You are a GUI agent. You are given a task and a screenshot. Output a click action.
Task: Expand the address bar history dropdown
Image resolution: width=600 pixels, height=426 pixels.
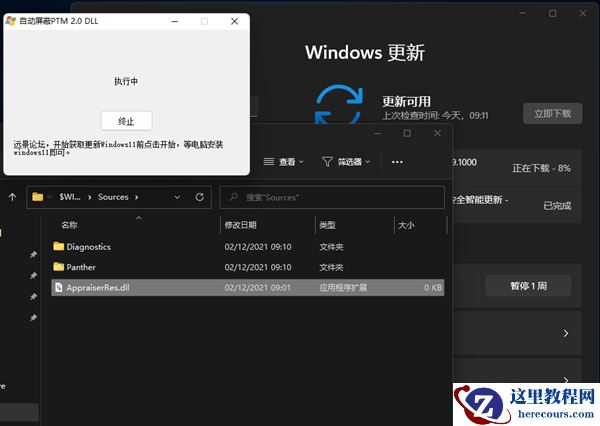(x=177, y=197)
